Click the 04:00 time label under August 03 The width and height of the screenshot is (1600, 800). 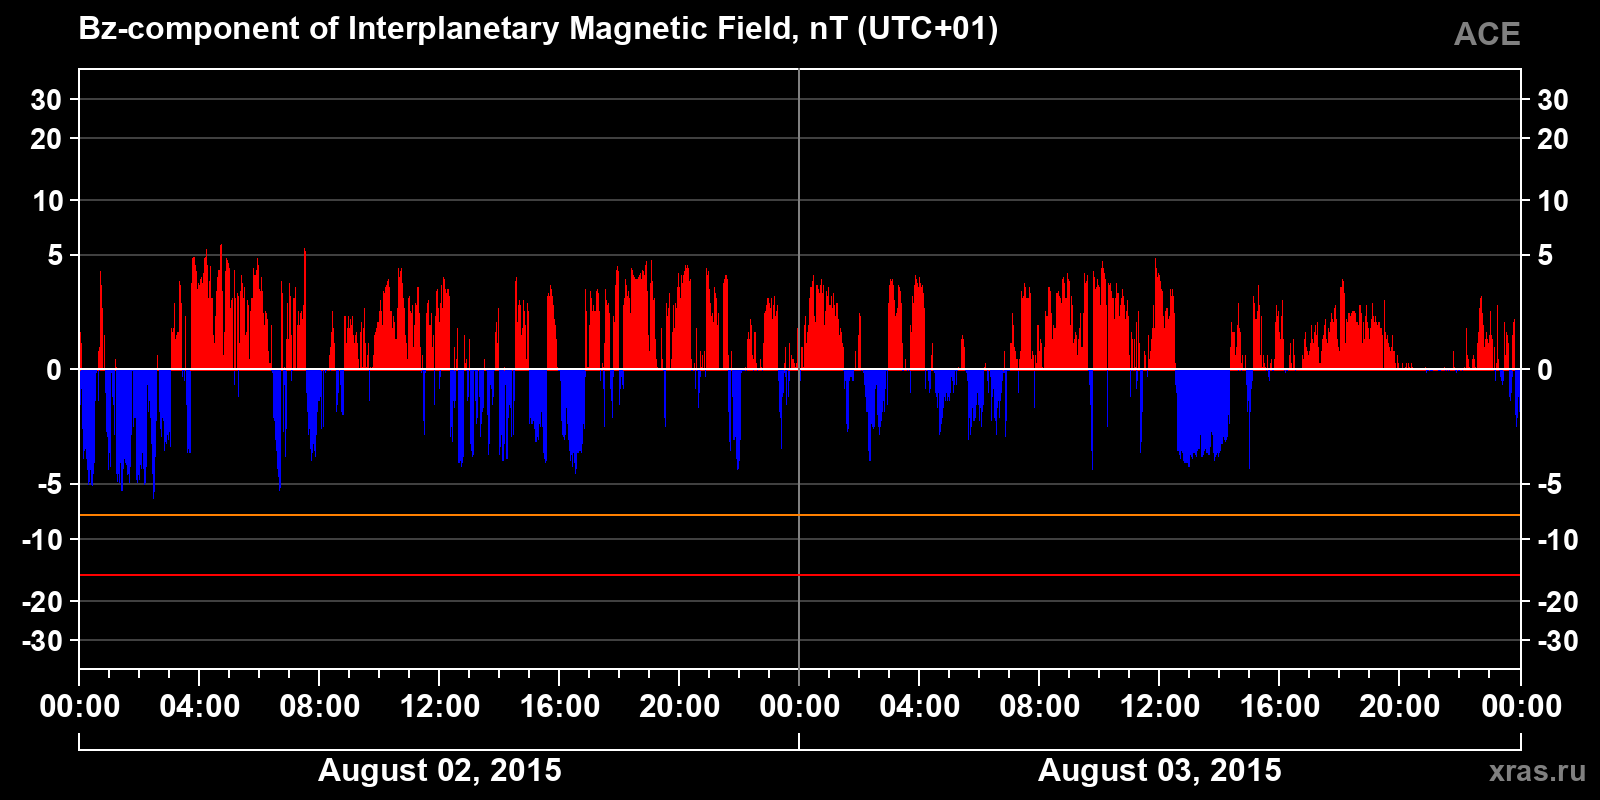tap(920, 707)
